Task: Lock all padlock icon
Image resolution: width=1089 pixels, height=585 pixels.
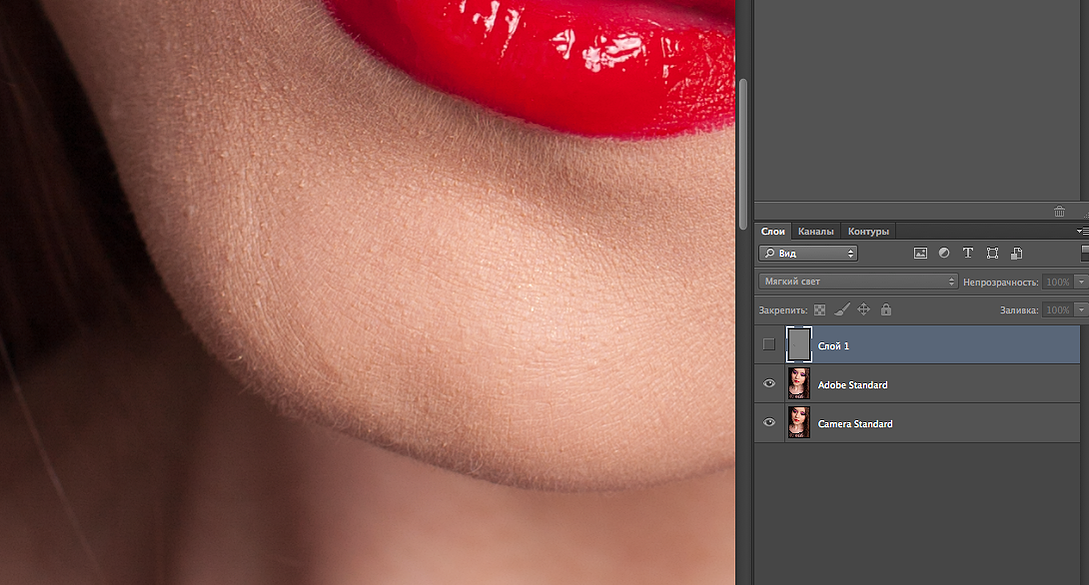Action: tap(886, 310)
